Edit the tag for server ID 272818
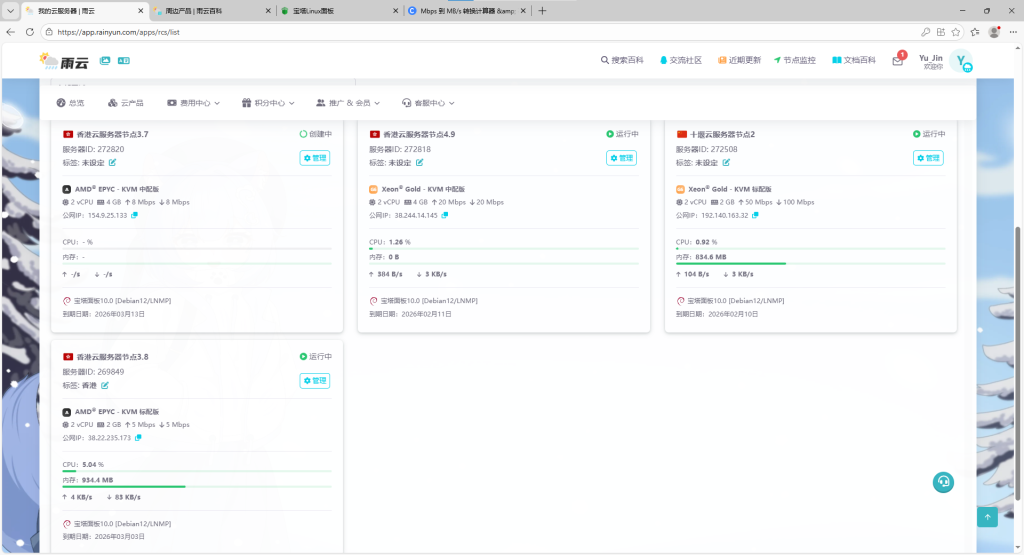Image resolution: width=1024 pixels, height=555 pixels. [419, 162]
